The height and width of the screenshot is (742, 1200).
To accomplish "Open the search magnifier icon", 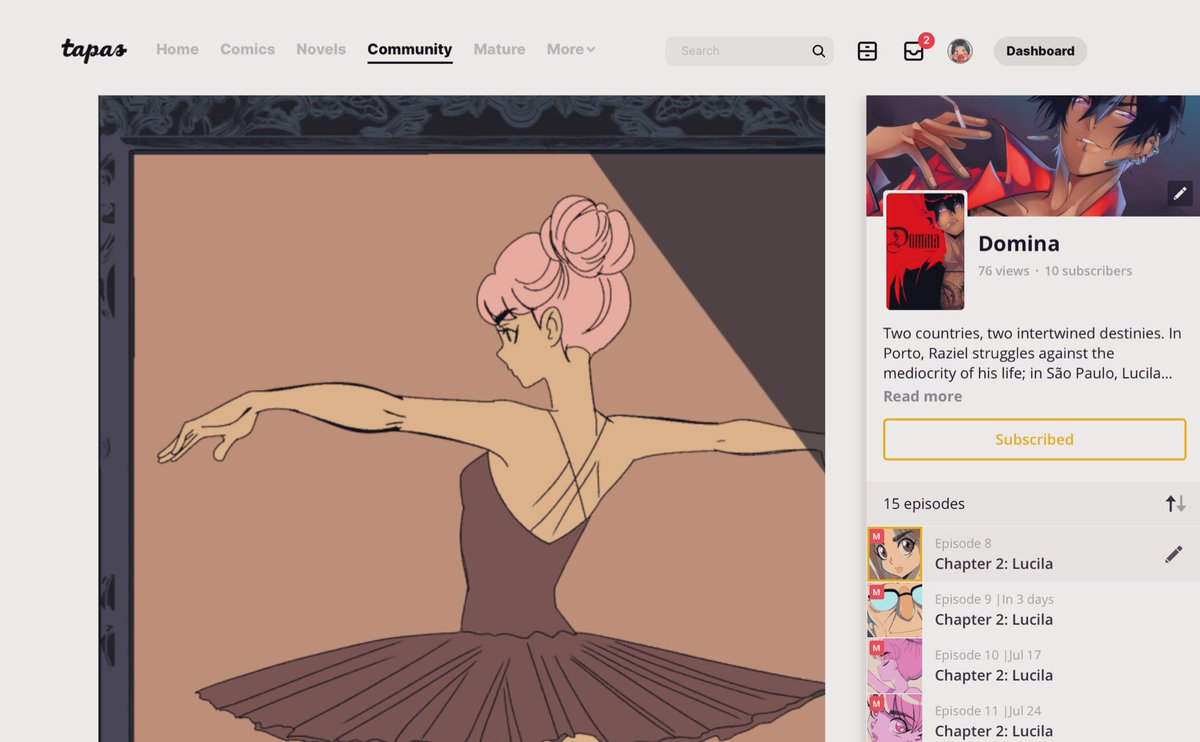I will click(818, 50).
